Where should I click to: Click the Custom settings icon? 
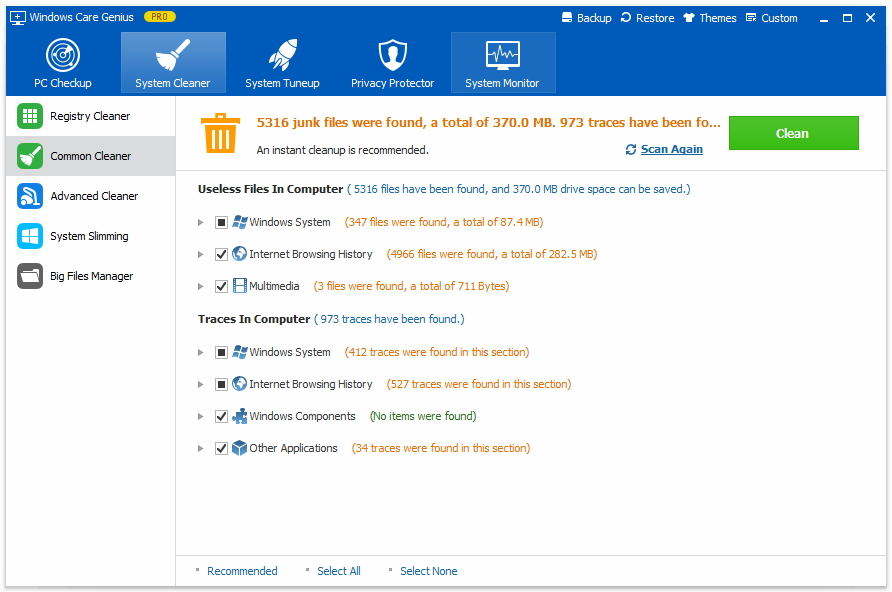coord(751,18)
